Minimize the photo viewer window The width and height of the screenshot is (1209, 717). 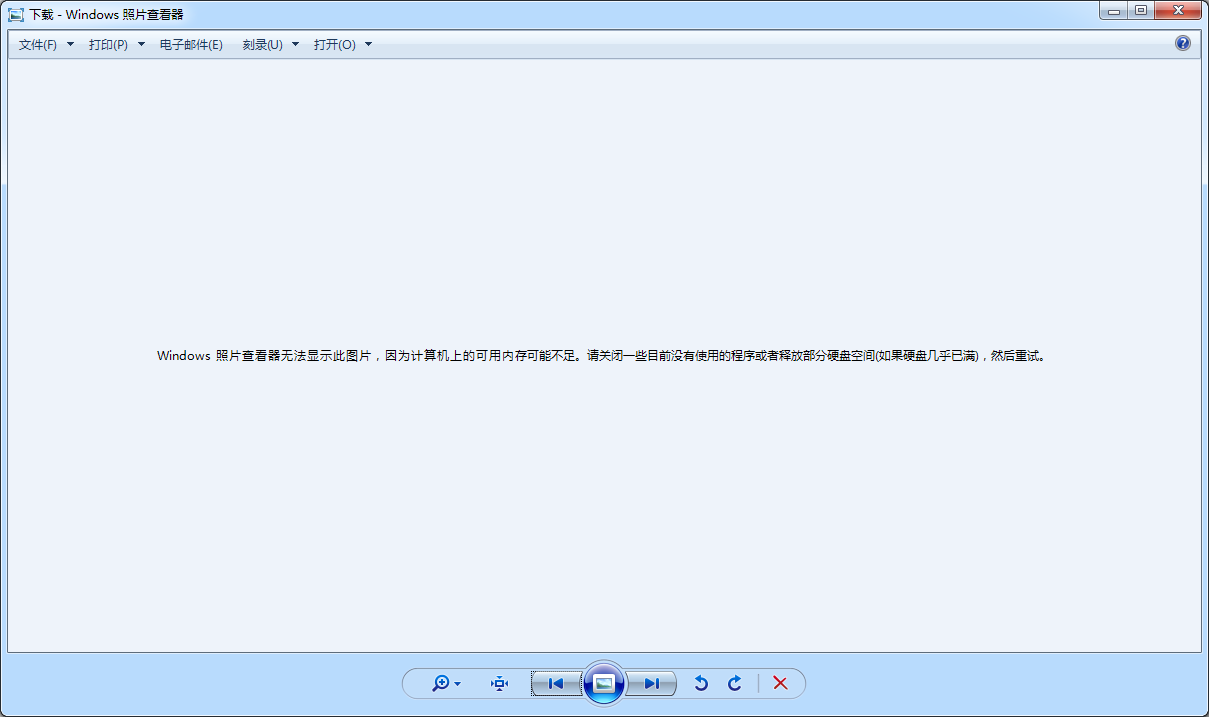[x=1113, y=10]
